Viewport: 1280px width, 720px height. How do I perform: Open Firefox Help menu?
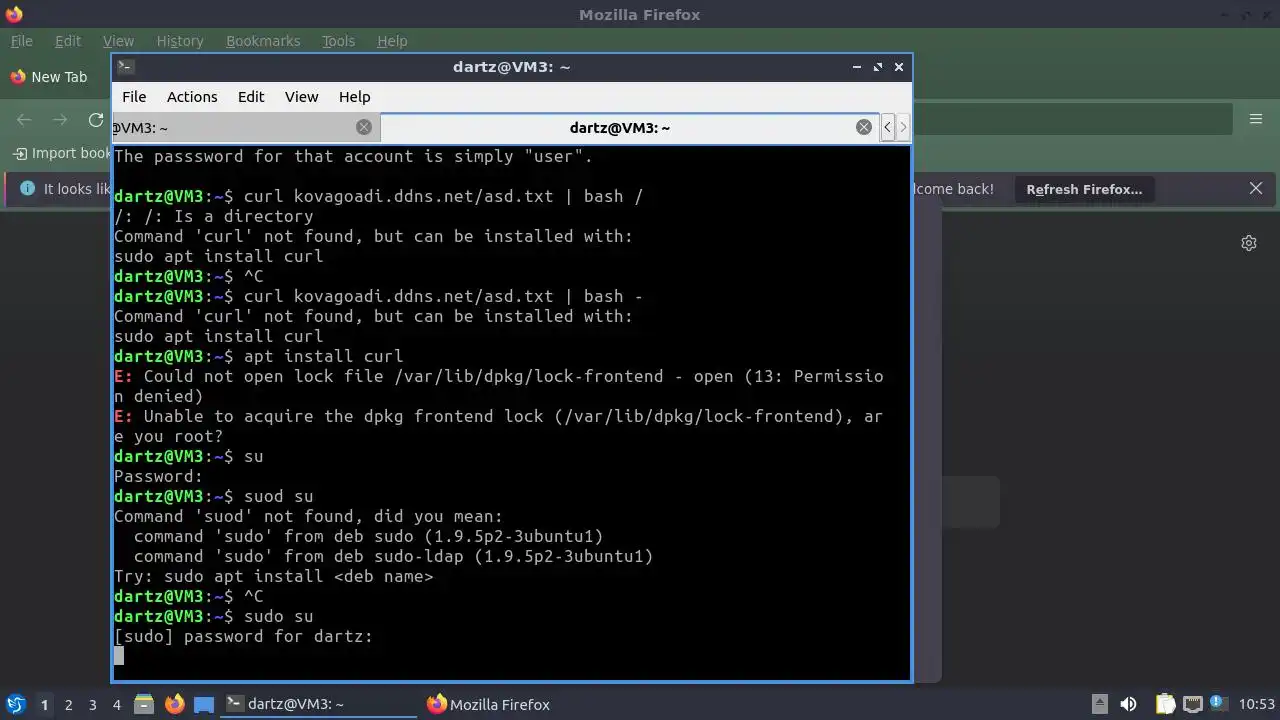392,41
